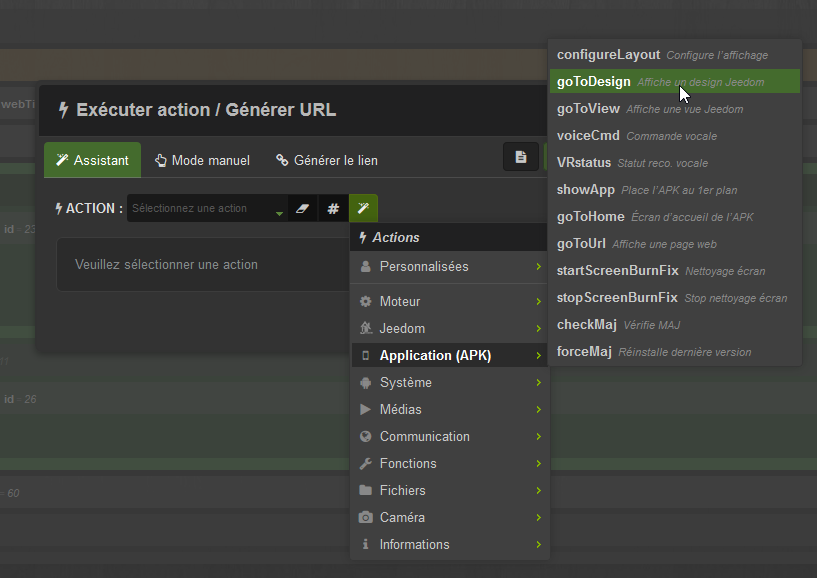Click the magic wand assistant button

[x=363, y=208]
